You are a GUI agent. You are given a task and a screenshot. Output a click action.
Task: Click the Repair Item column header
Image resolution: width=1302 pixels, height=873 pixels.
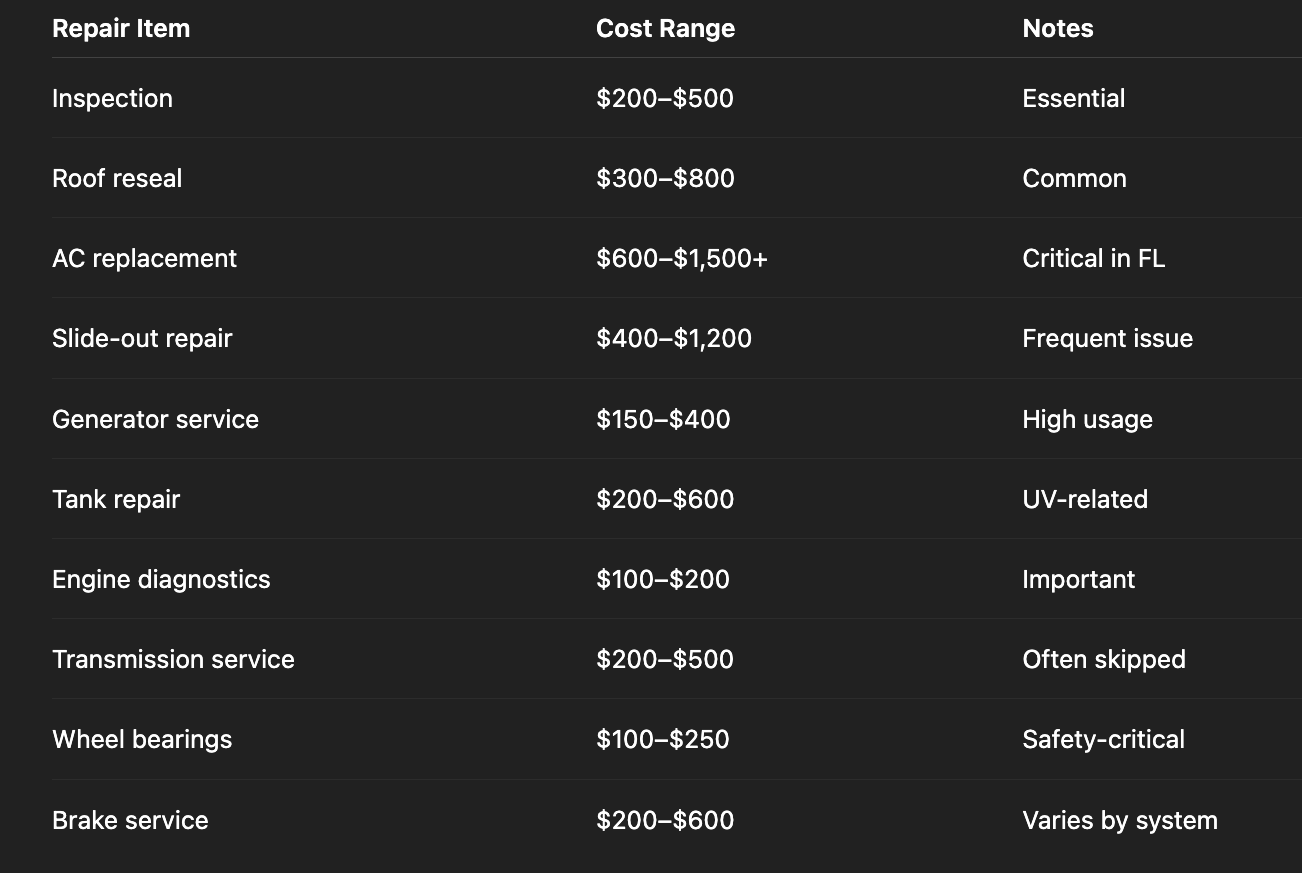click(121, 28)
